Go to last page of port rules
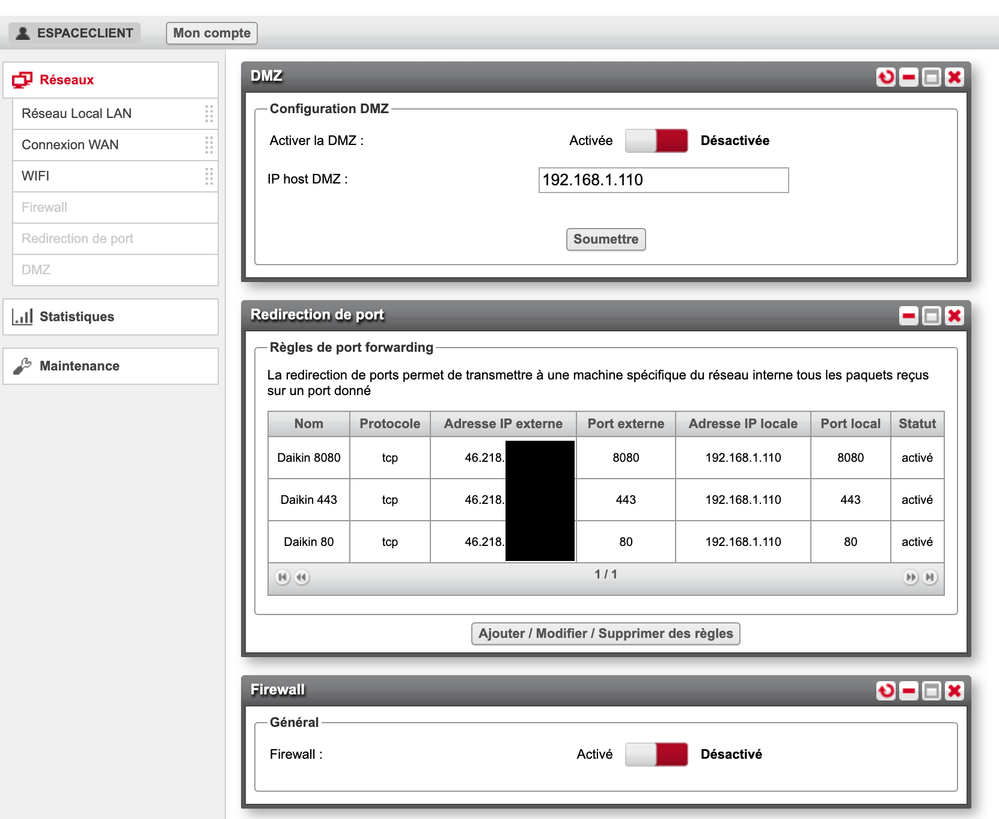Screen dimensions: 999x819 [x=930, y=578]
